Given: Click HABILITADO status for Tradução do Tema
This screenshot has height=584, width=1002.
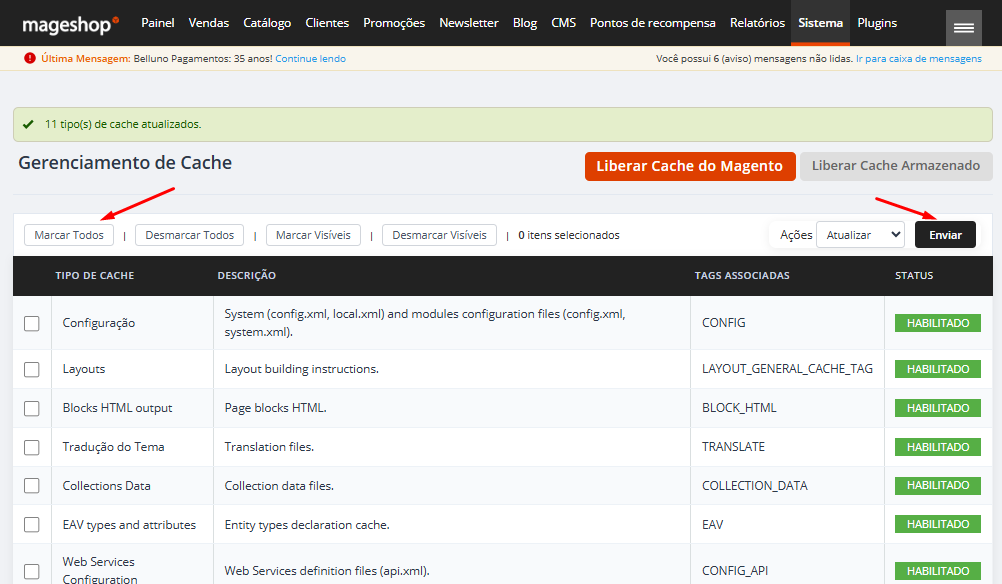Looking at the screenshot, I should [937, 447].
